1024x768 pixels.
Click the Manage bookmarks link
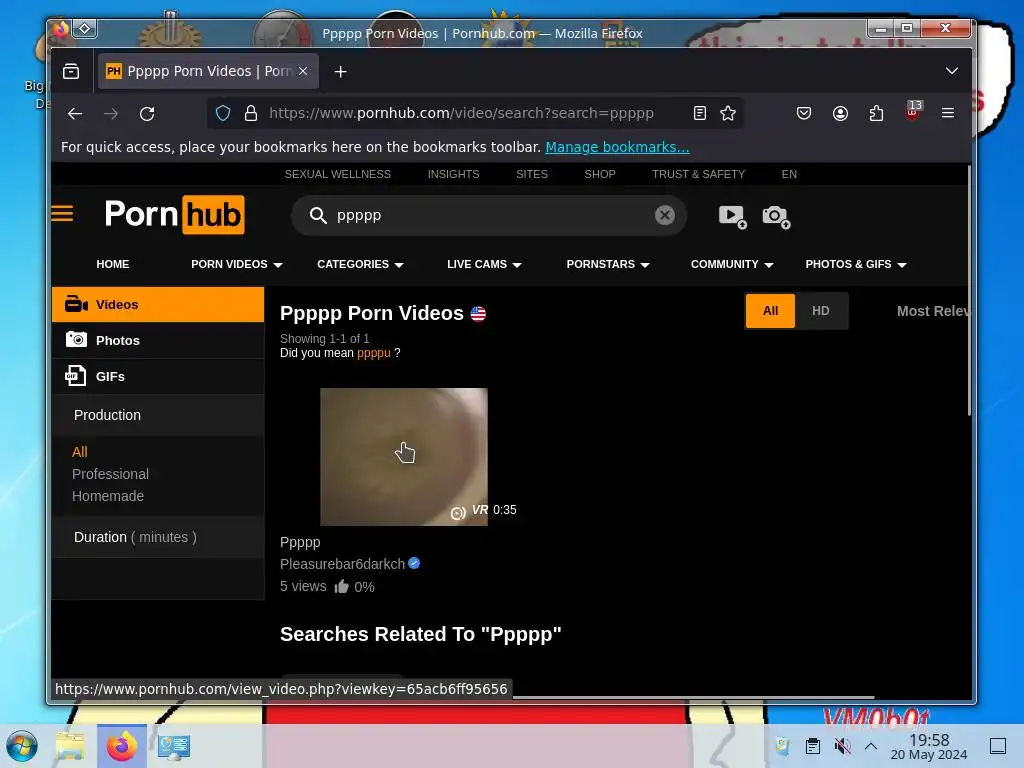[617, 147]
